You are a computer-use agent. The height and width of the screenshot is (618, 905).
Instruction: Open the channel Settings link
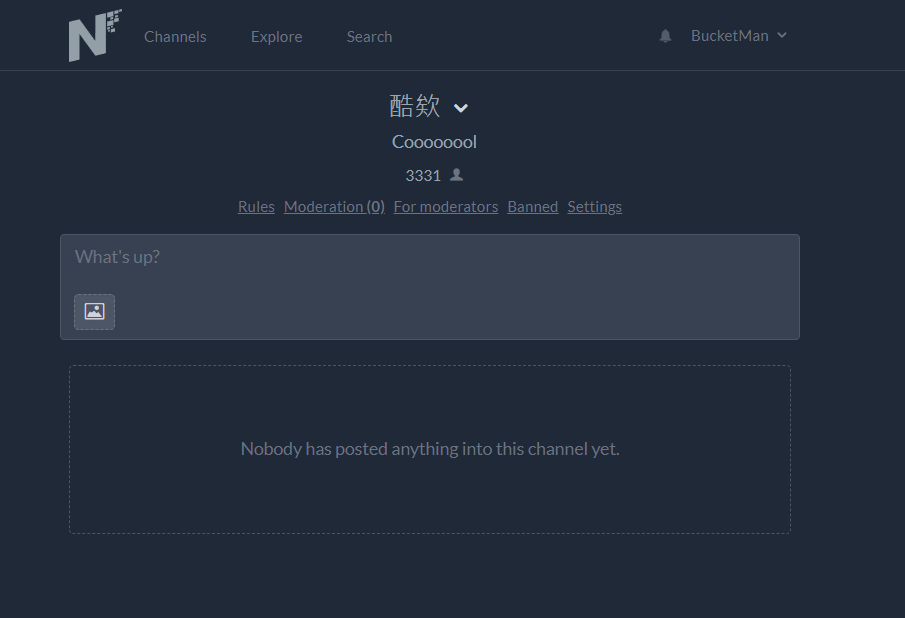[594, 207]
